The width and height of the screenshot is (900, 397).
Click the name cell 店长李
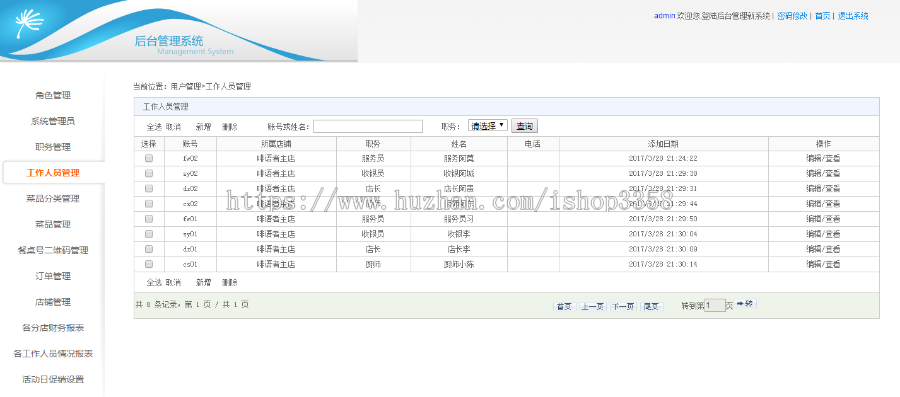coord(459,249)
